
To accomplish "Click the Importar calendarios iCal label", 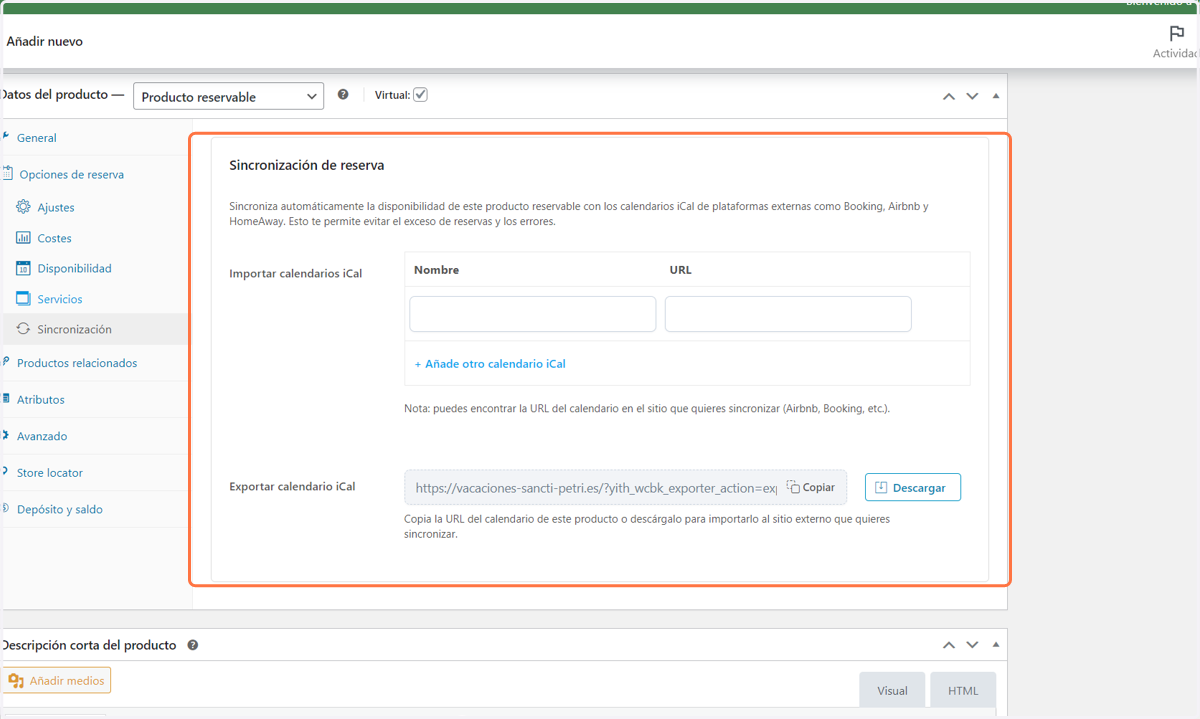I will pos(296,273).
